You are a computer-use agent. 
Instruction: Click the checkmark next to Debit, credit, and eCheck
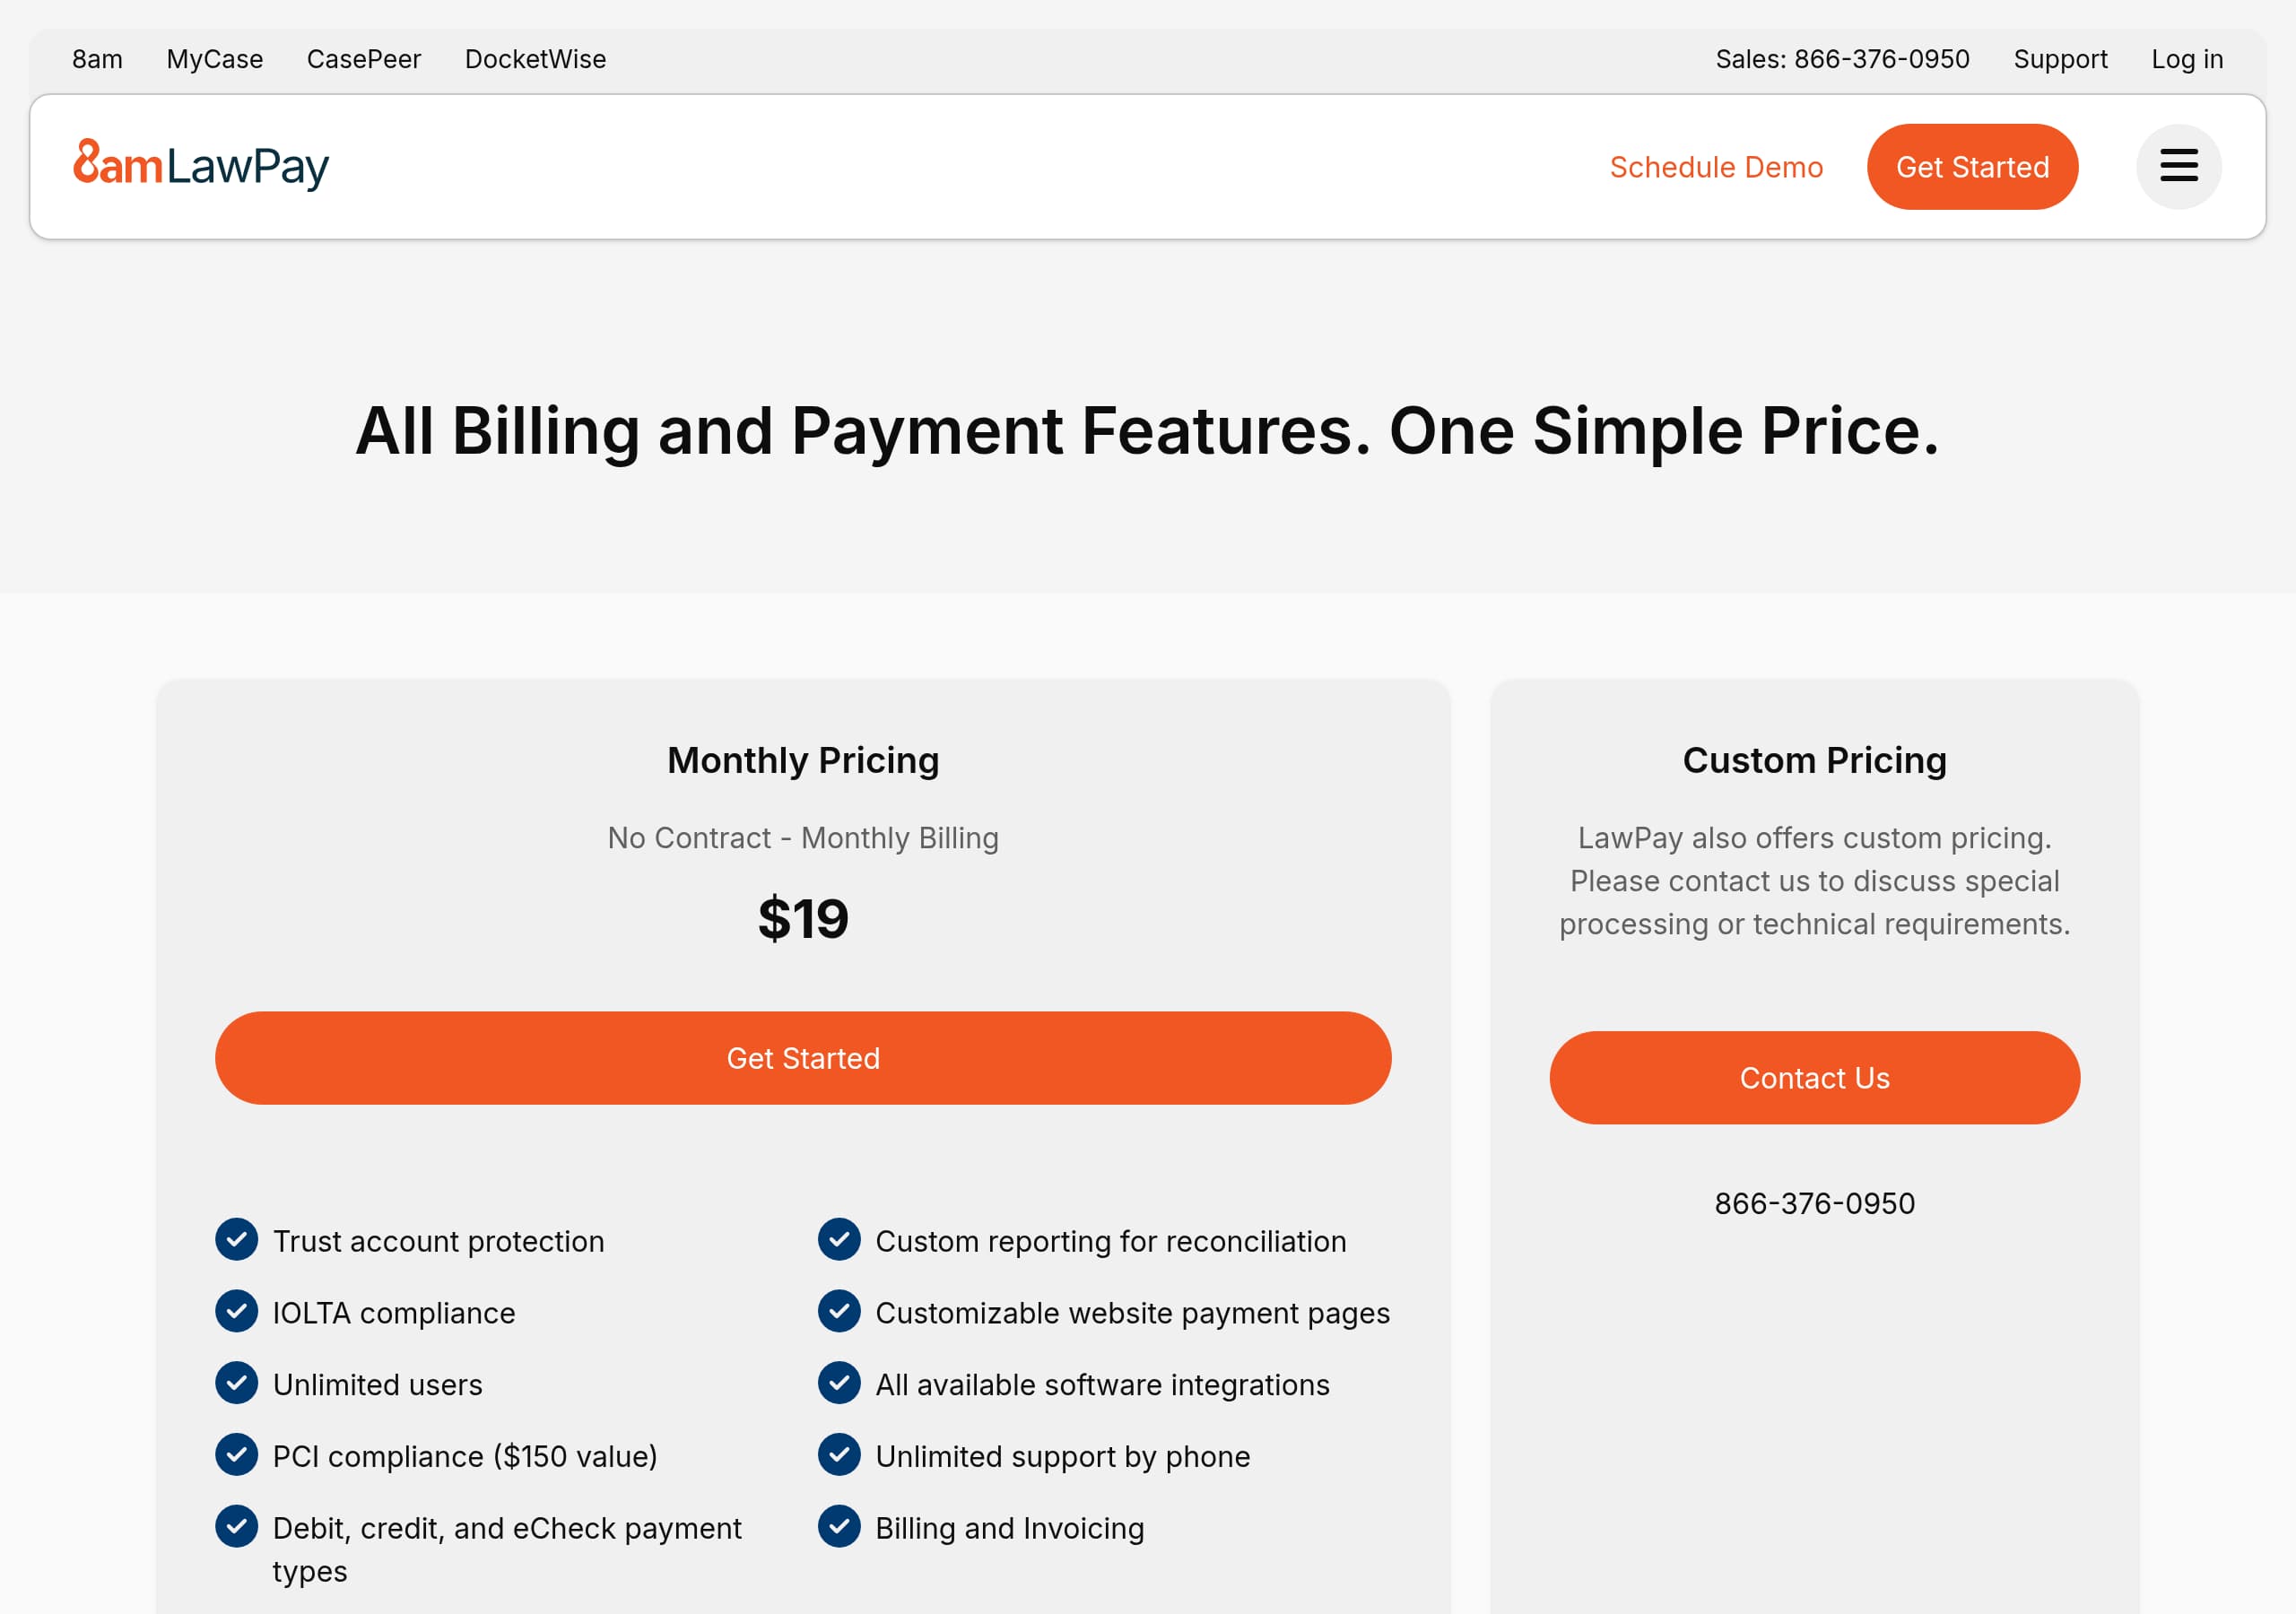(x=236, y=1527)
